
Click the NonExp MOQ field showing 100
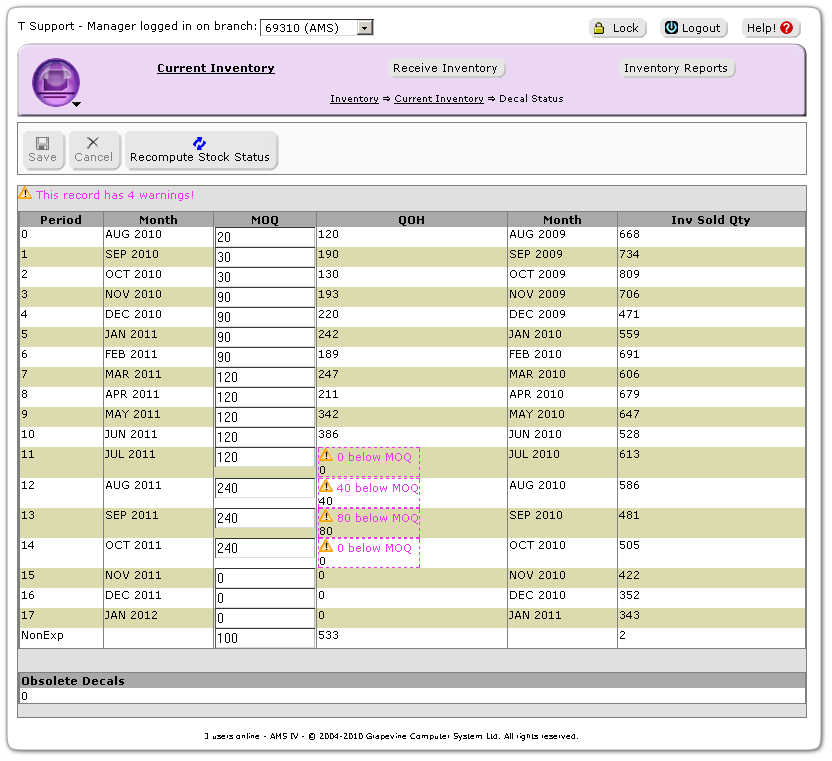click(264, 638)
